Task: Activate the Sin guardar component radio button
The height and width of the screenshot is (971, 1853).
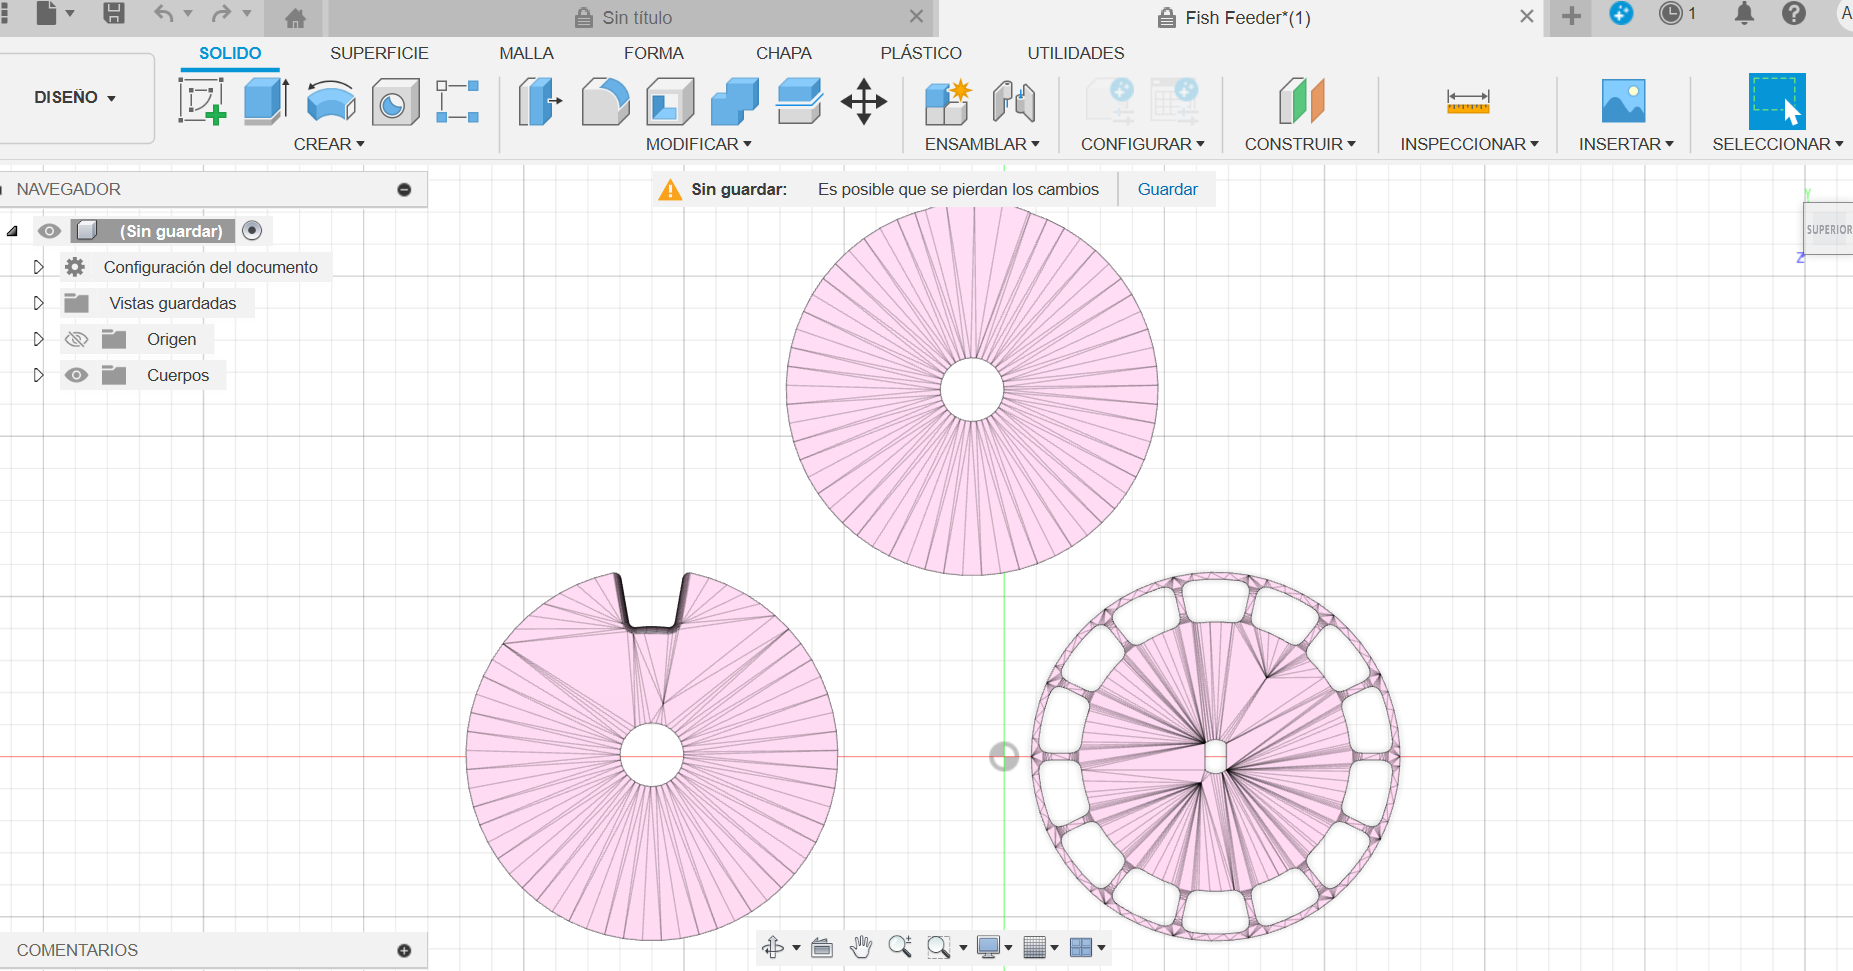Action: pyautogui.click(x=253, y=231)
